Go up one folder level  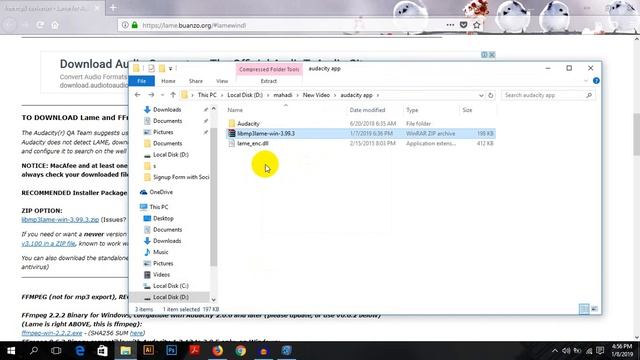tap(173, 95)
